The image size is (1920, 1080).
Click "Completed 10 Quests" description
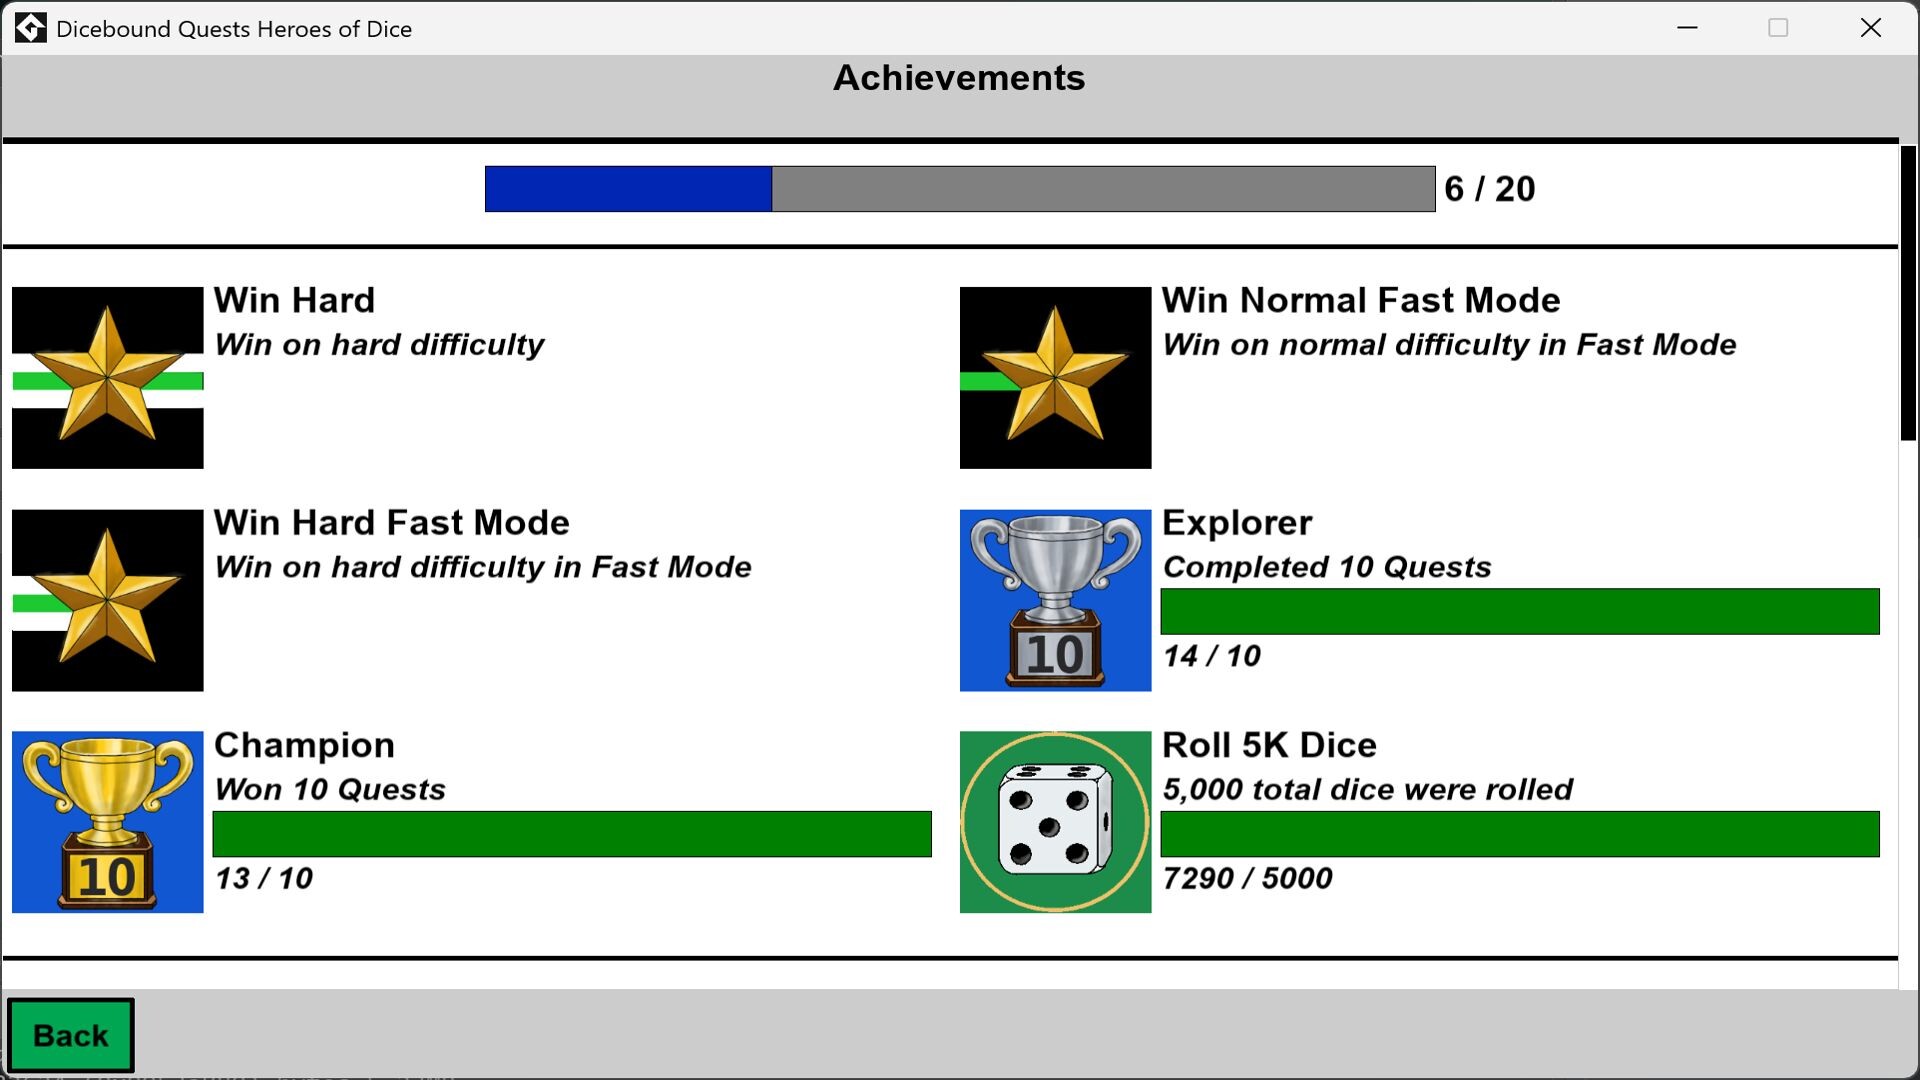coord(1327,567)
